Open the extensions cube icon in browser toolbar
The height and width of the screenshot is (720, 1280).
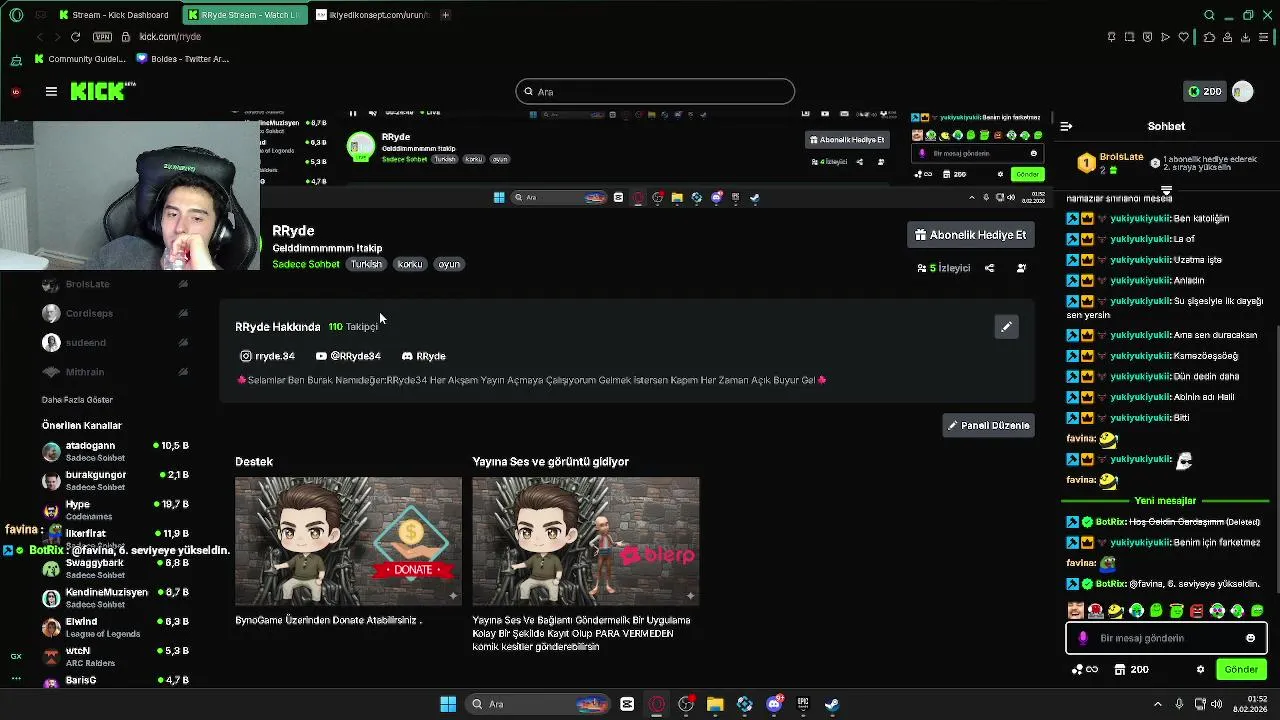(x=1208, y=37)
